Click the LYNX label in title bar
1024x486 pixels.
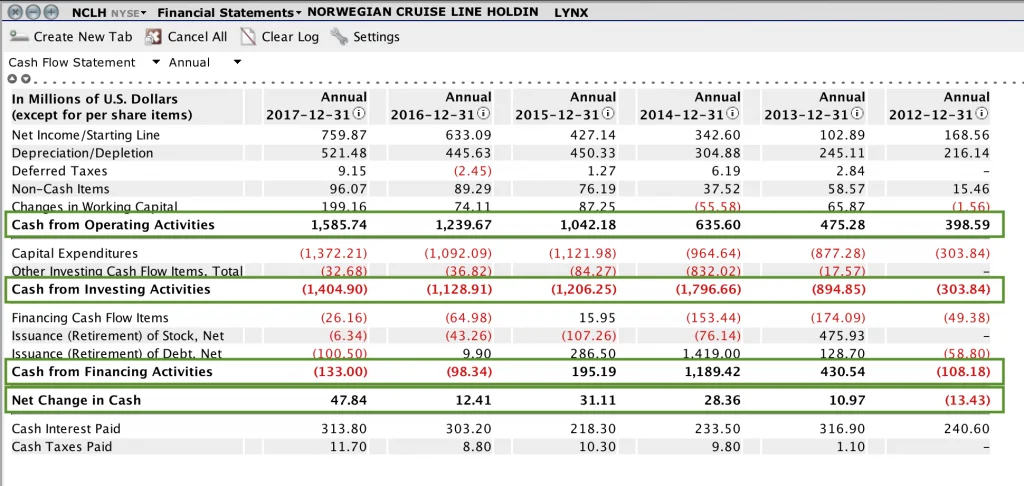tap(571, 12)
